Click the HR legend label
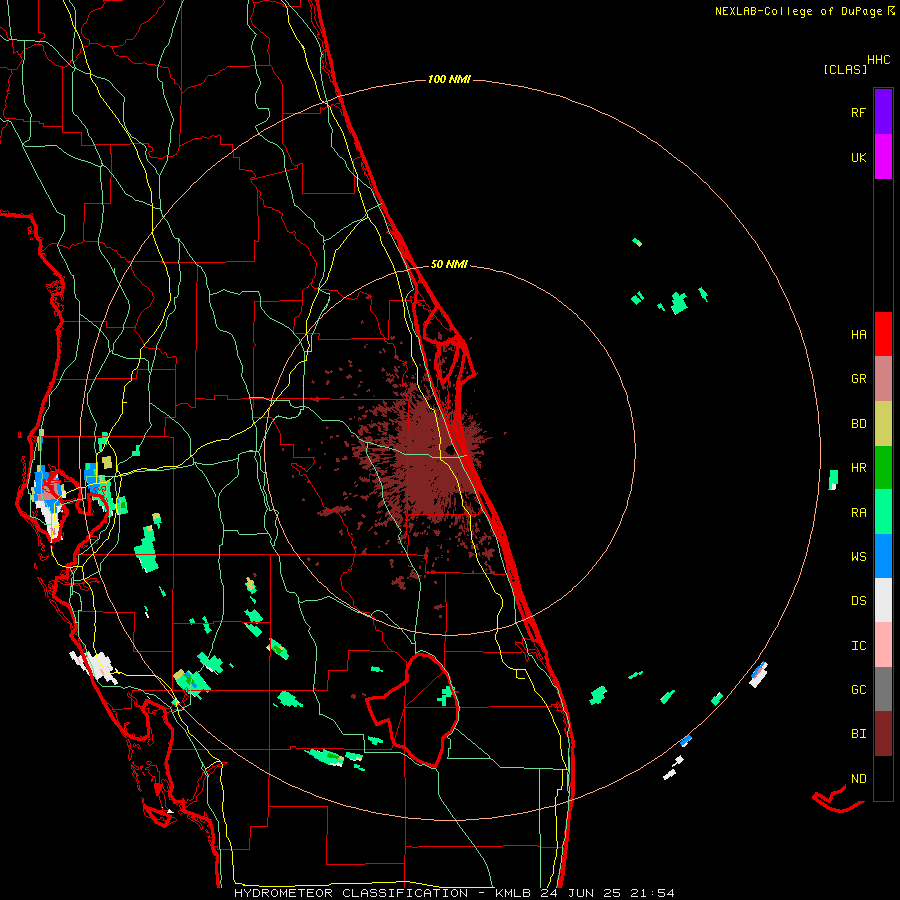 pos(858,468)
